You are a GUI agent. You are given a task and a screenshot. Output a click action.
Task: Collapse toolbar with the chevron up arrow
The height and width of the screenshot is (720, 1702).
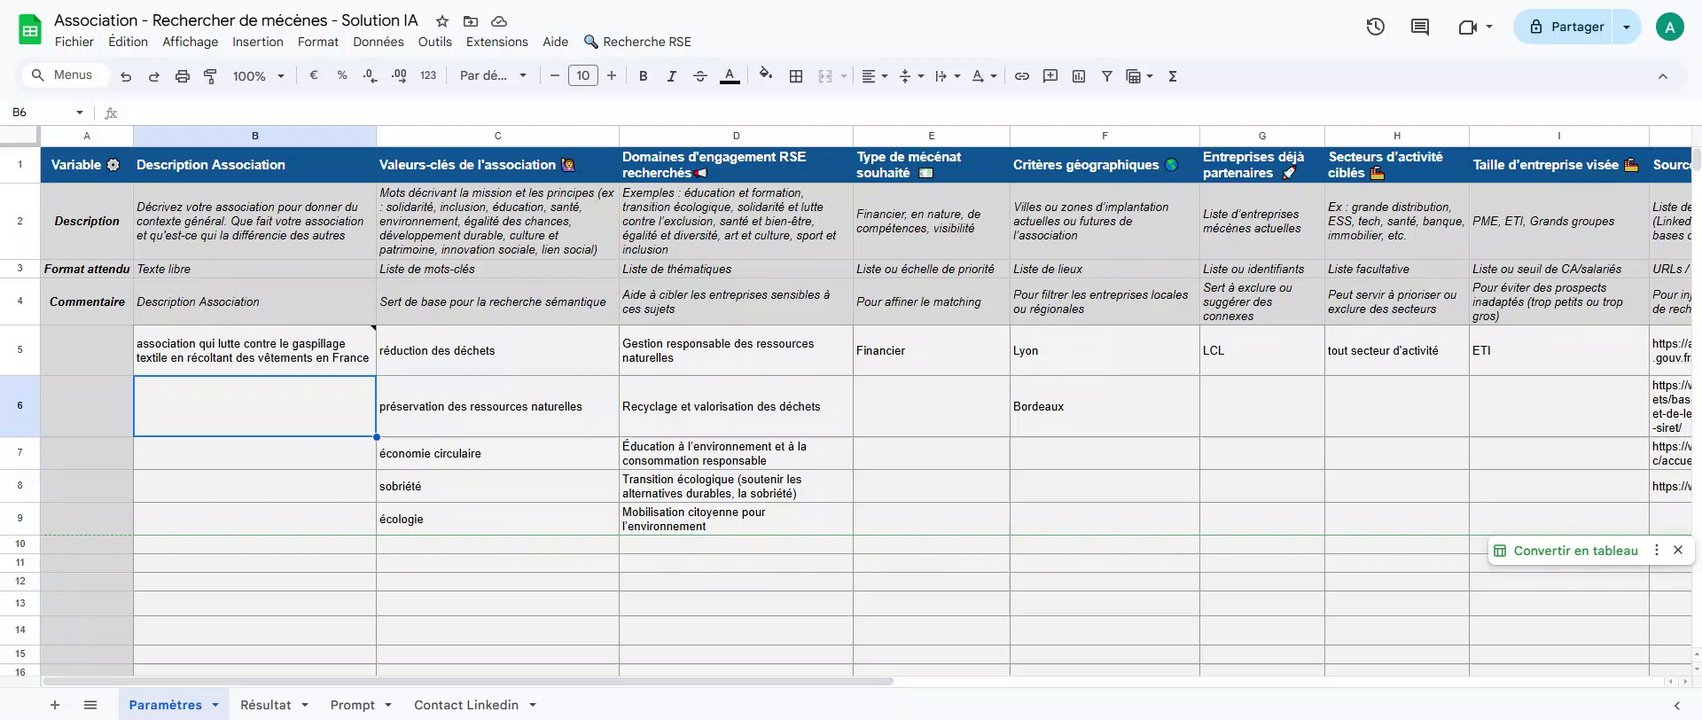coord(1663,76)
